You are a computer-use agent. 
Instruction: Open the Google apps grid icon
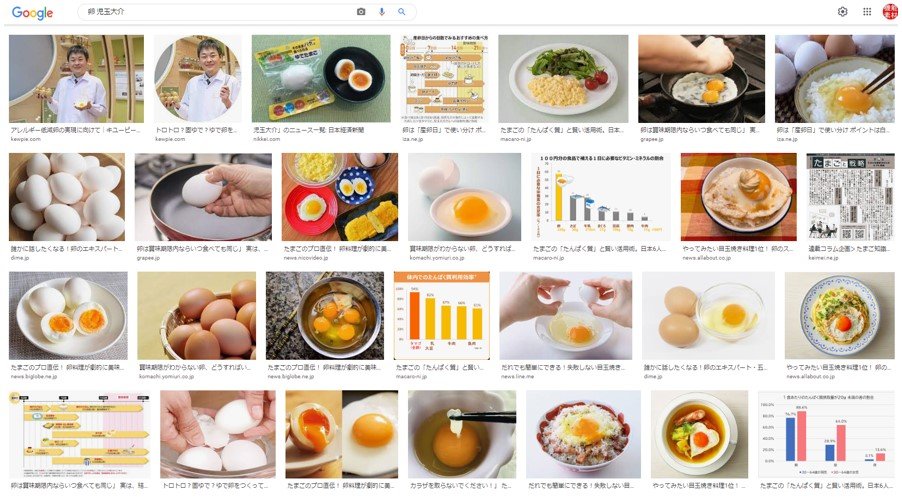(867, 12)
